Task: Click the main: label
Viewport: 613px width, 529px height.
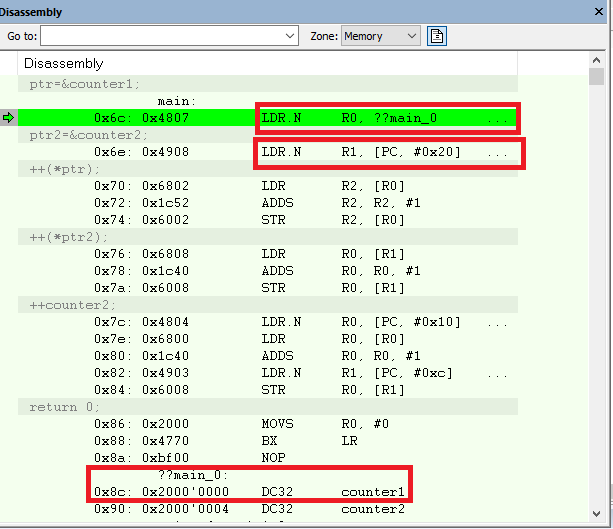Action: pyautogui.click(x=176, y=101)
